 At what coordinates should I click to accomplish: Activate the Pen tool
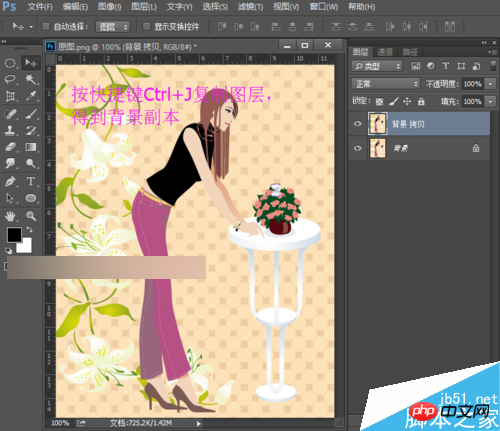click(x=11, y=182)
